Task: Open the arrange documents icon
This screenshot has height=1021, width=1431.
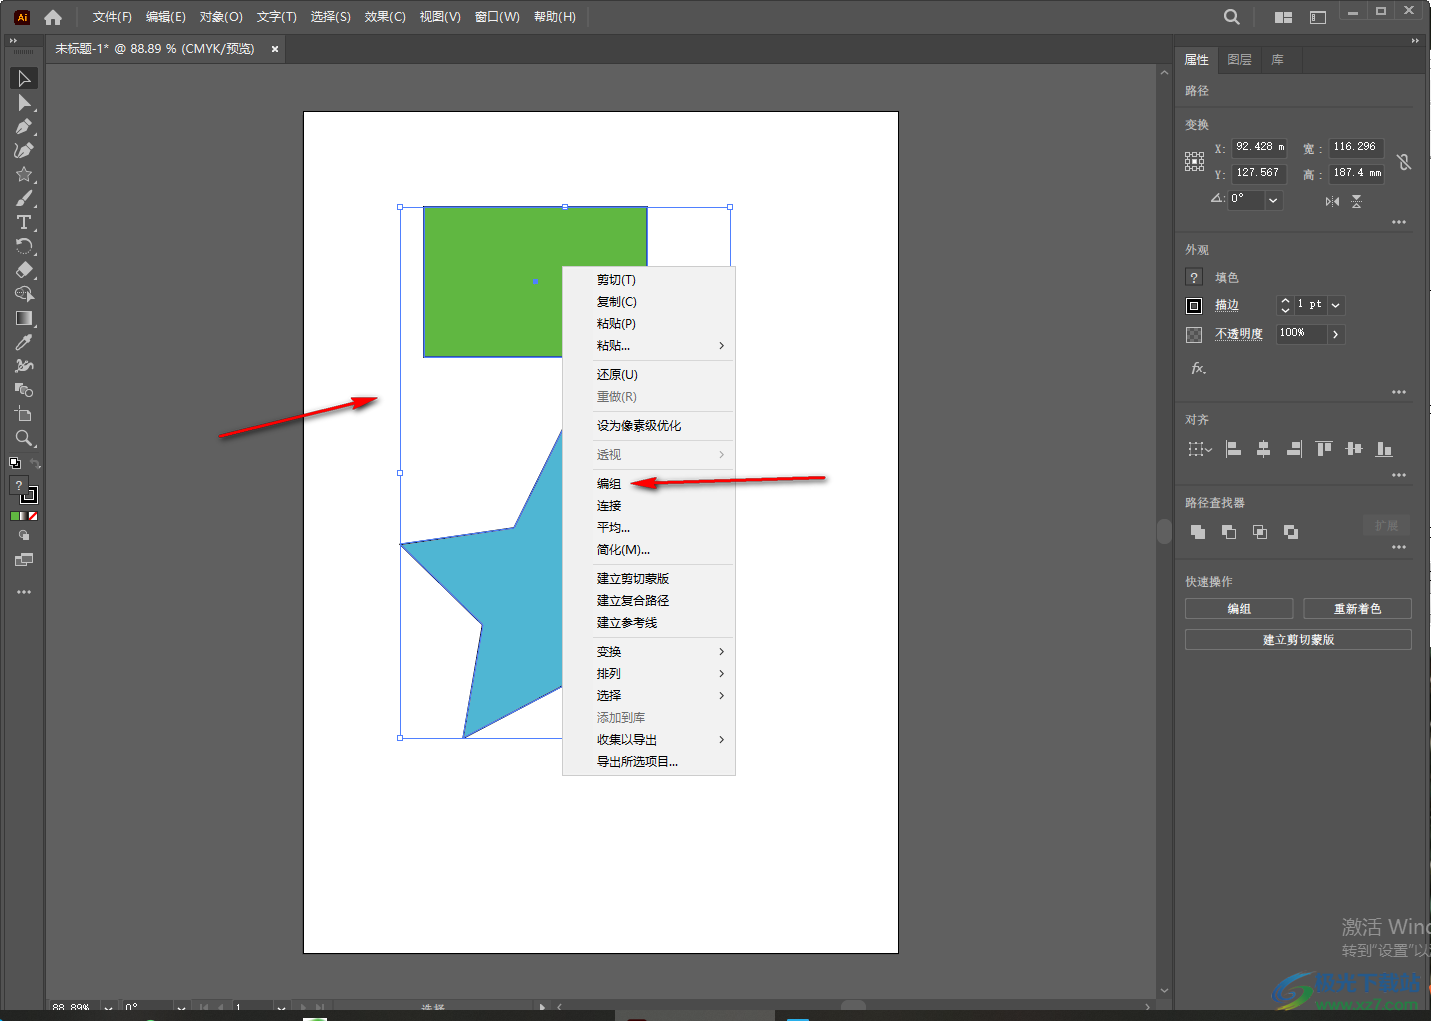Action: (x=1283, y=17)
